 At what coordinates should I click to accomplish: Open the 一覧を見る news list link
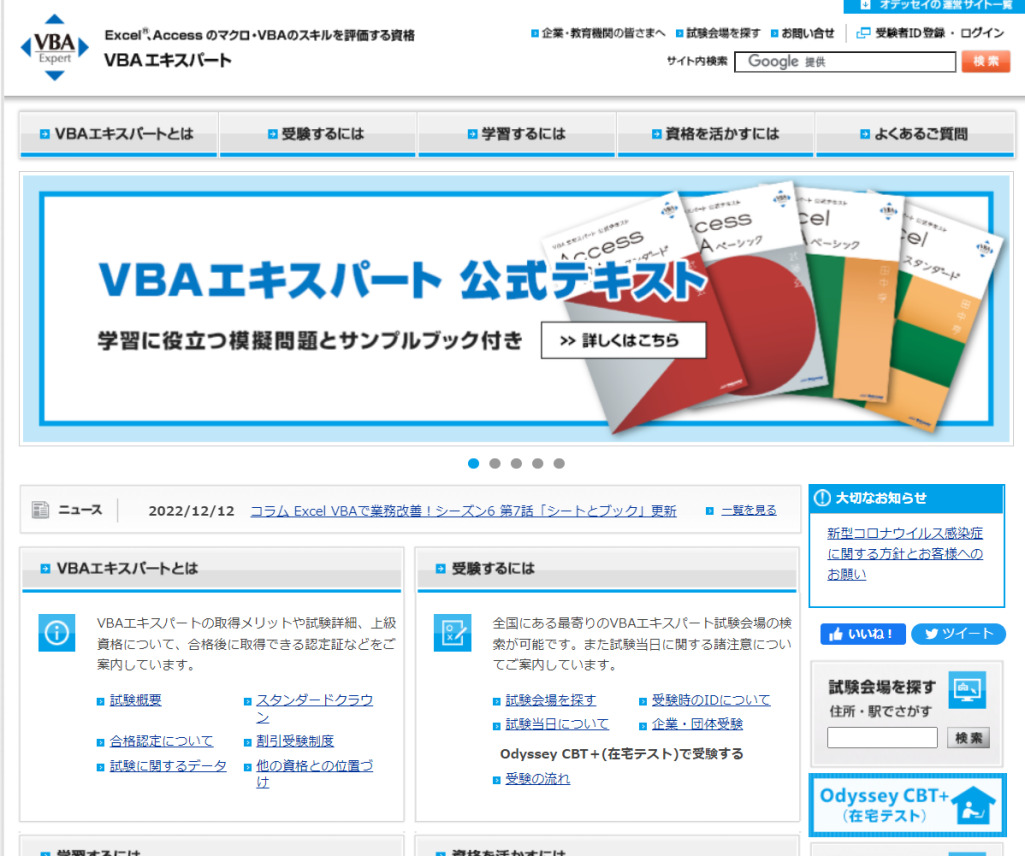(749, 510)
